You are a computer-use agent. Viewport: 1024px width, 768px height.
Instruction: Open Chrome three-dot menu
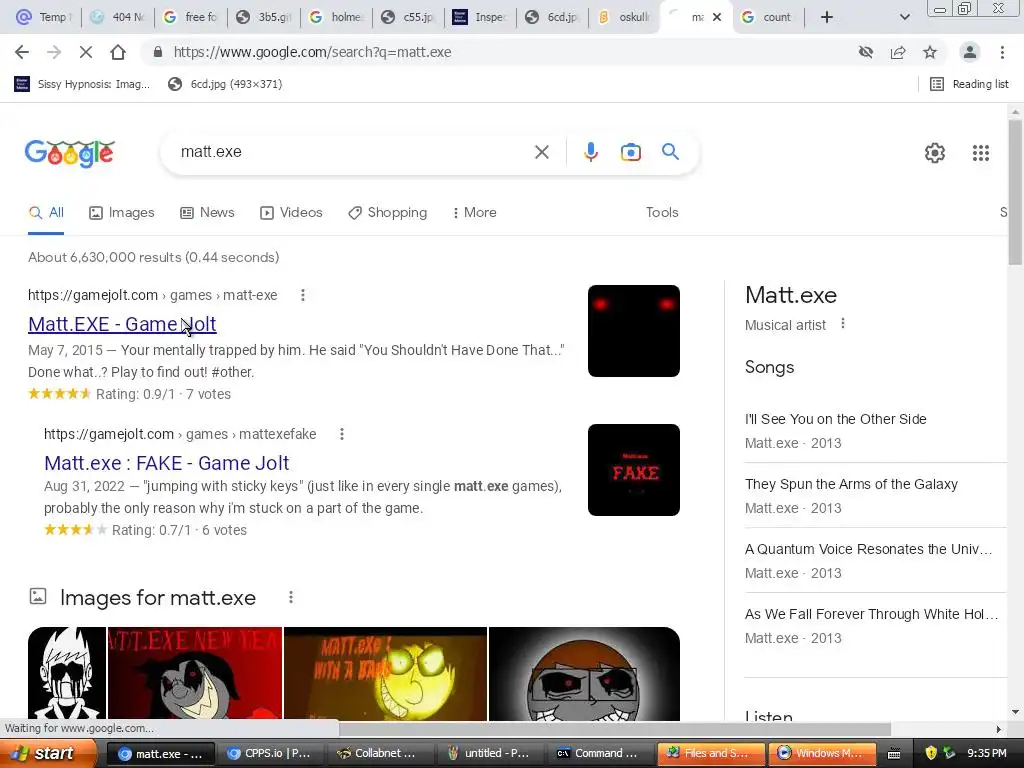pos(1002,52)
